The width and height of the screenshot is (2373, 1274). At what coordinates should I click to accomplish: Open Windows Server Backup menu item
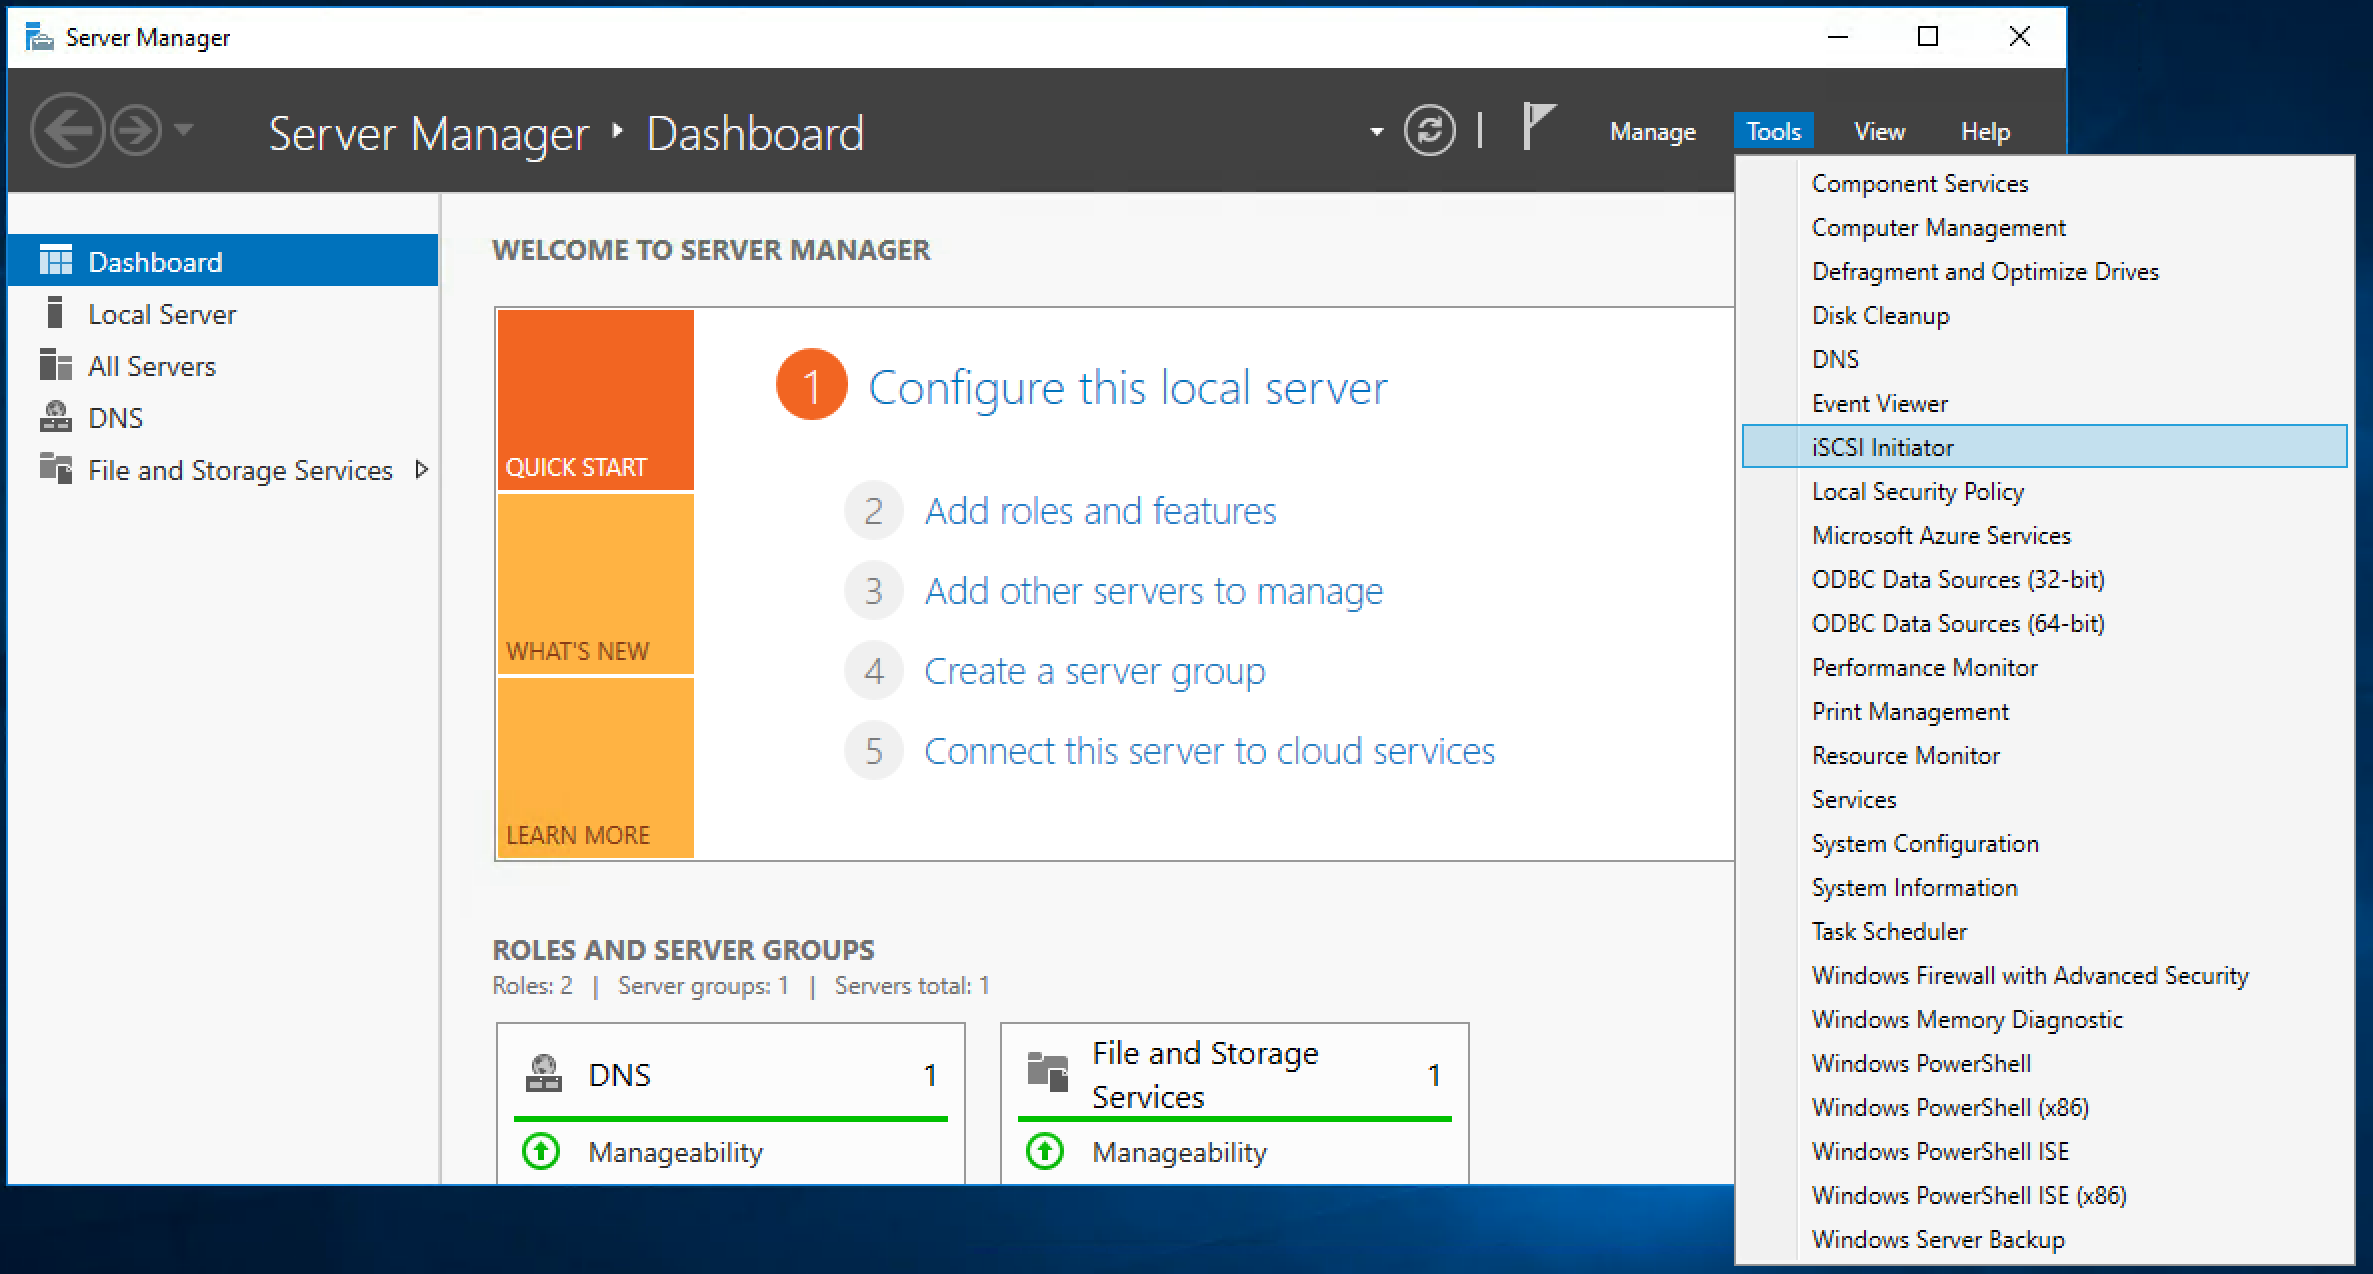(x=2044, y=1239)
